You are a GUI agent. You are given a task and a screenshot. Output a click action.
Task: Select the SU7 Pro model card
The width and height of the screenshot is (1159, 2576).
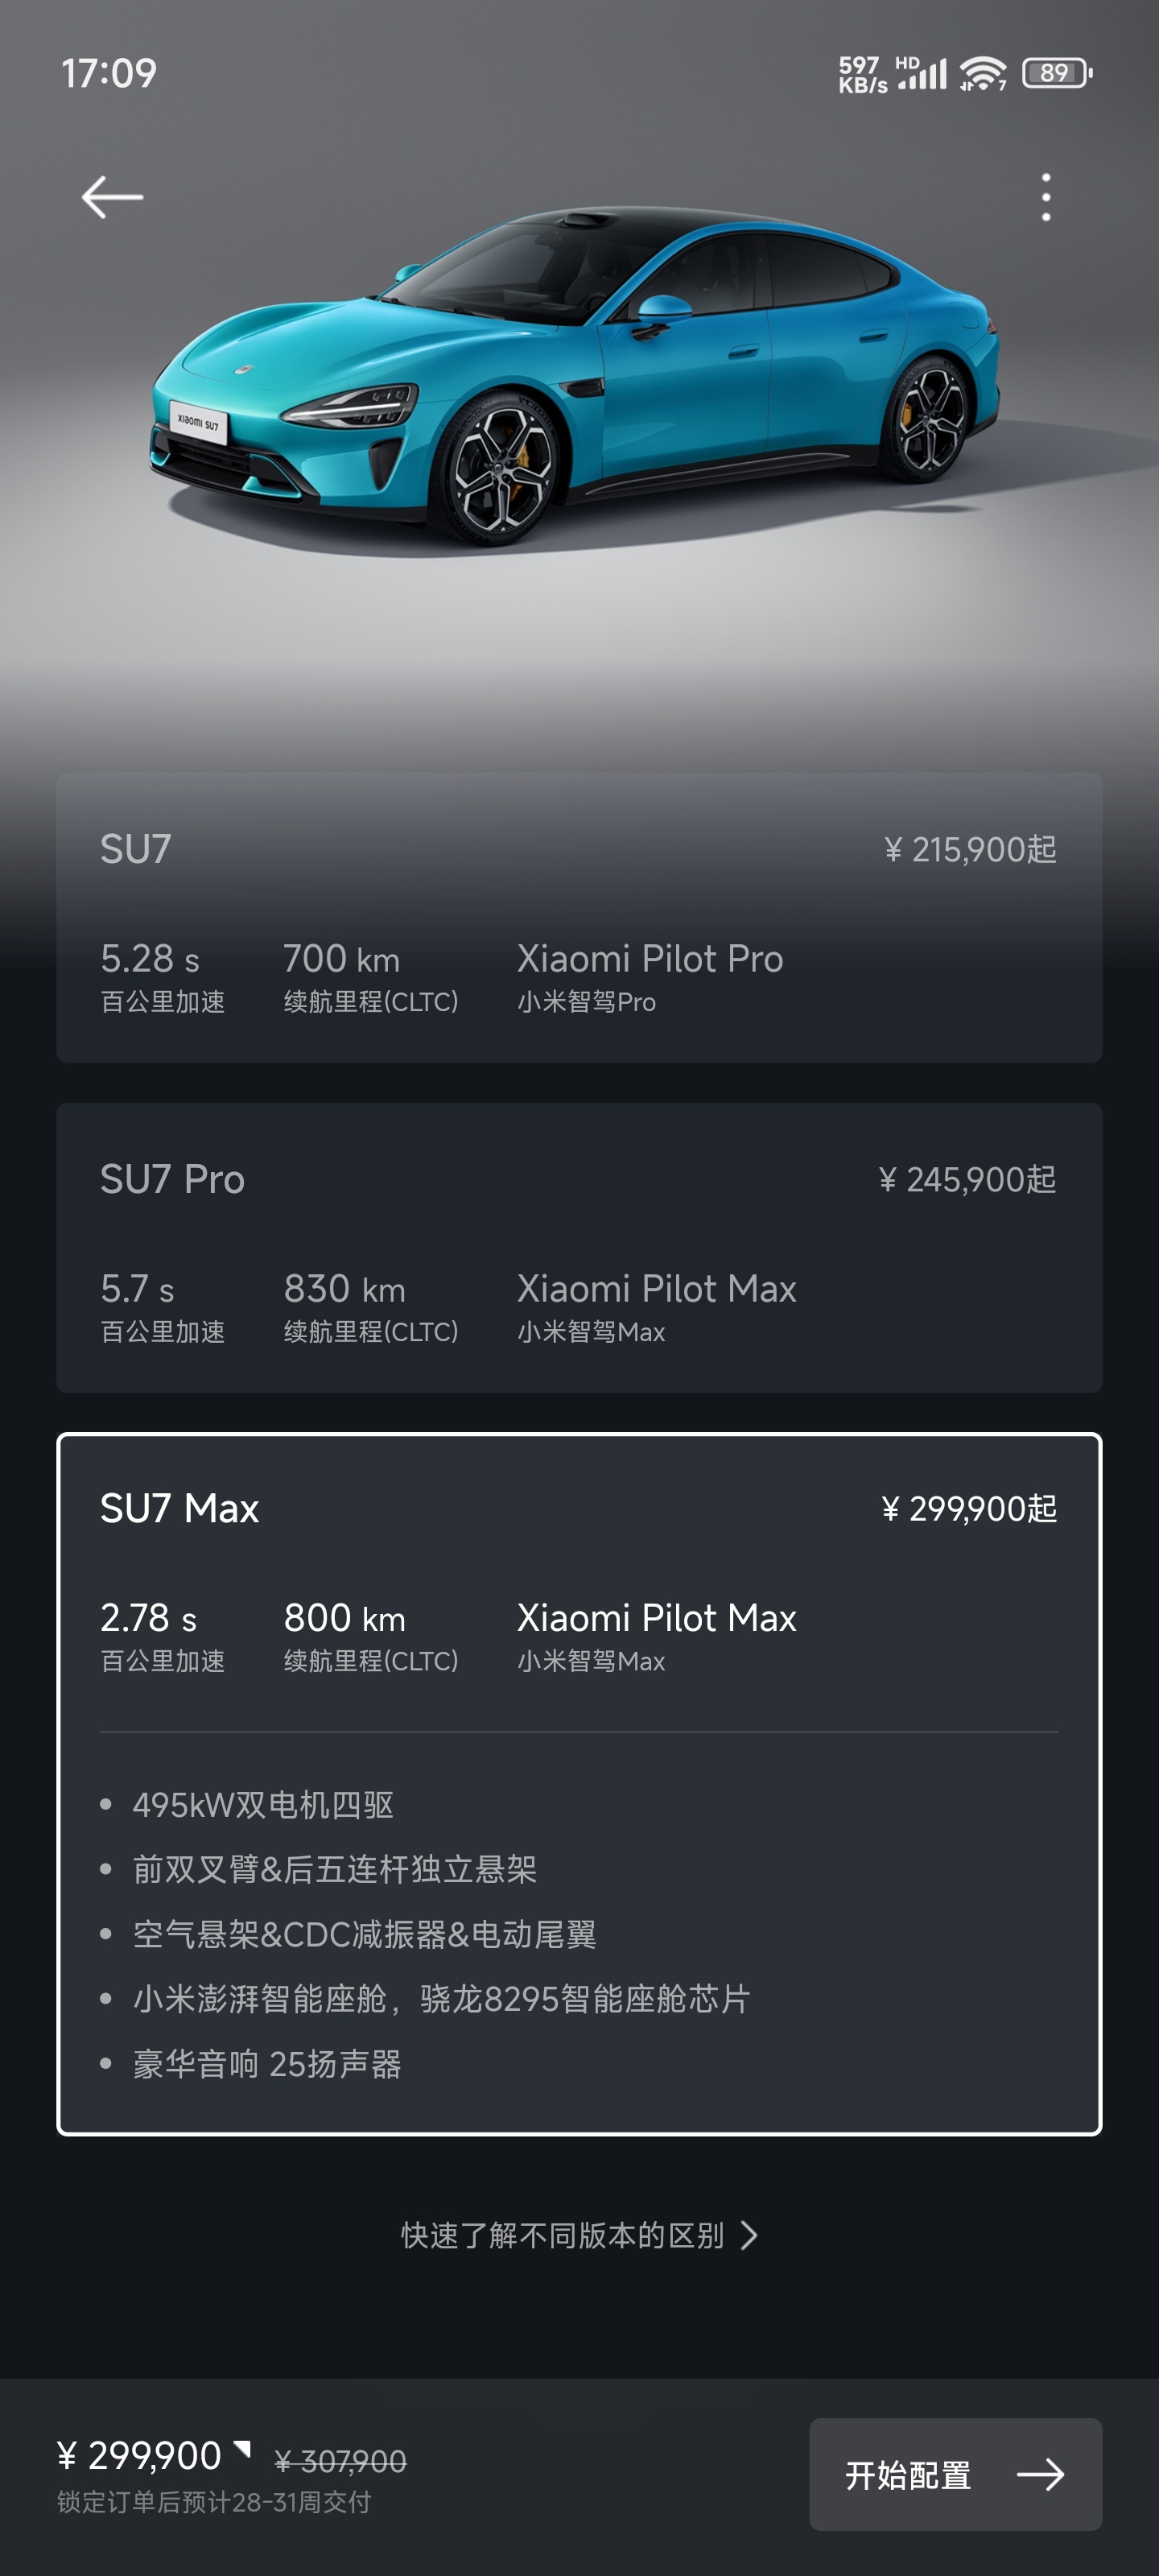tap(579, 1247)
